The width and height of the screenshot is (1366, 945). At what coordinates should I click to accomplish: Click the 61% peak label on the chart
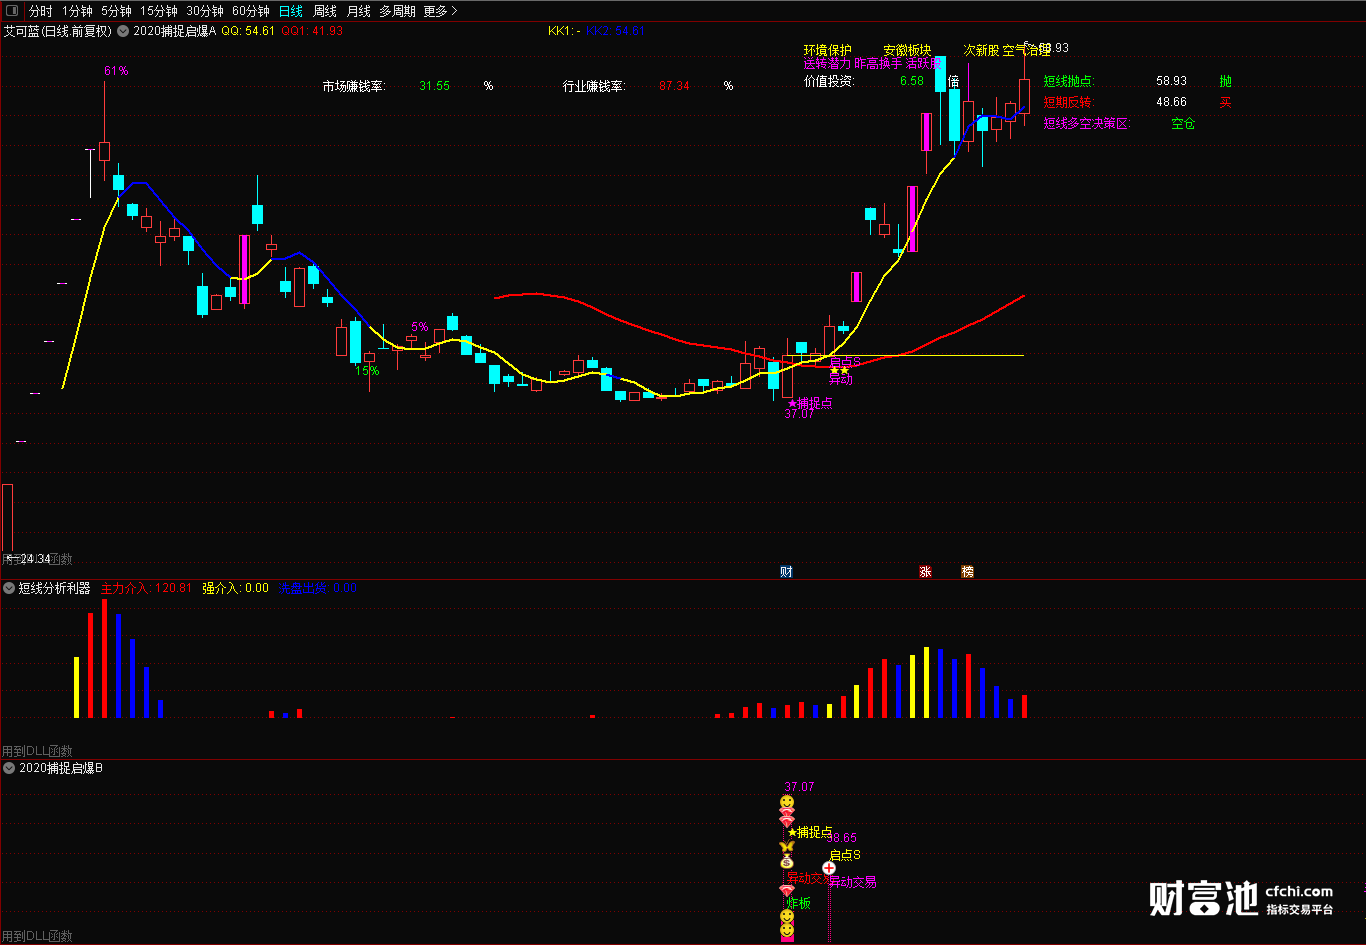[x=116, y=71]
